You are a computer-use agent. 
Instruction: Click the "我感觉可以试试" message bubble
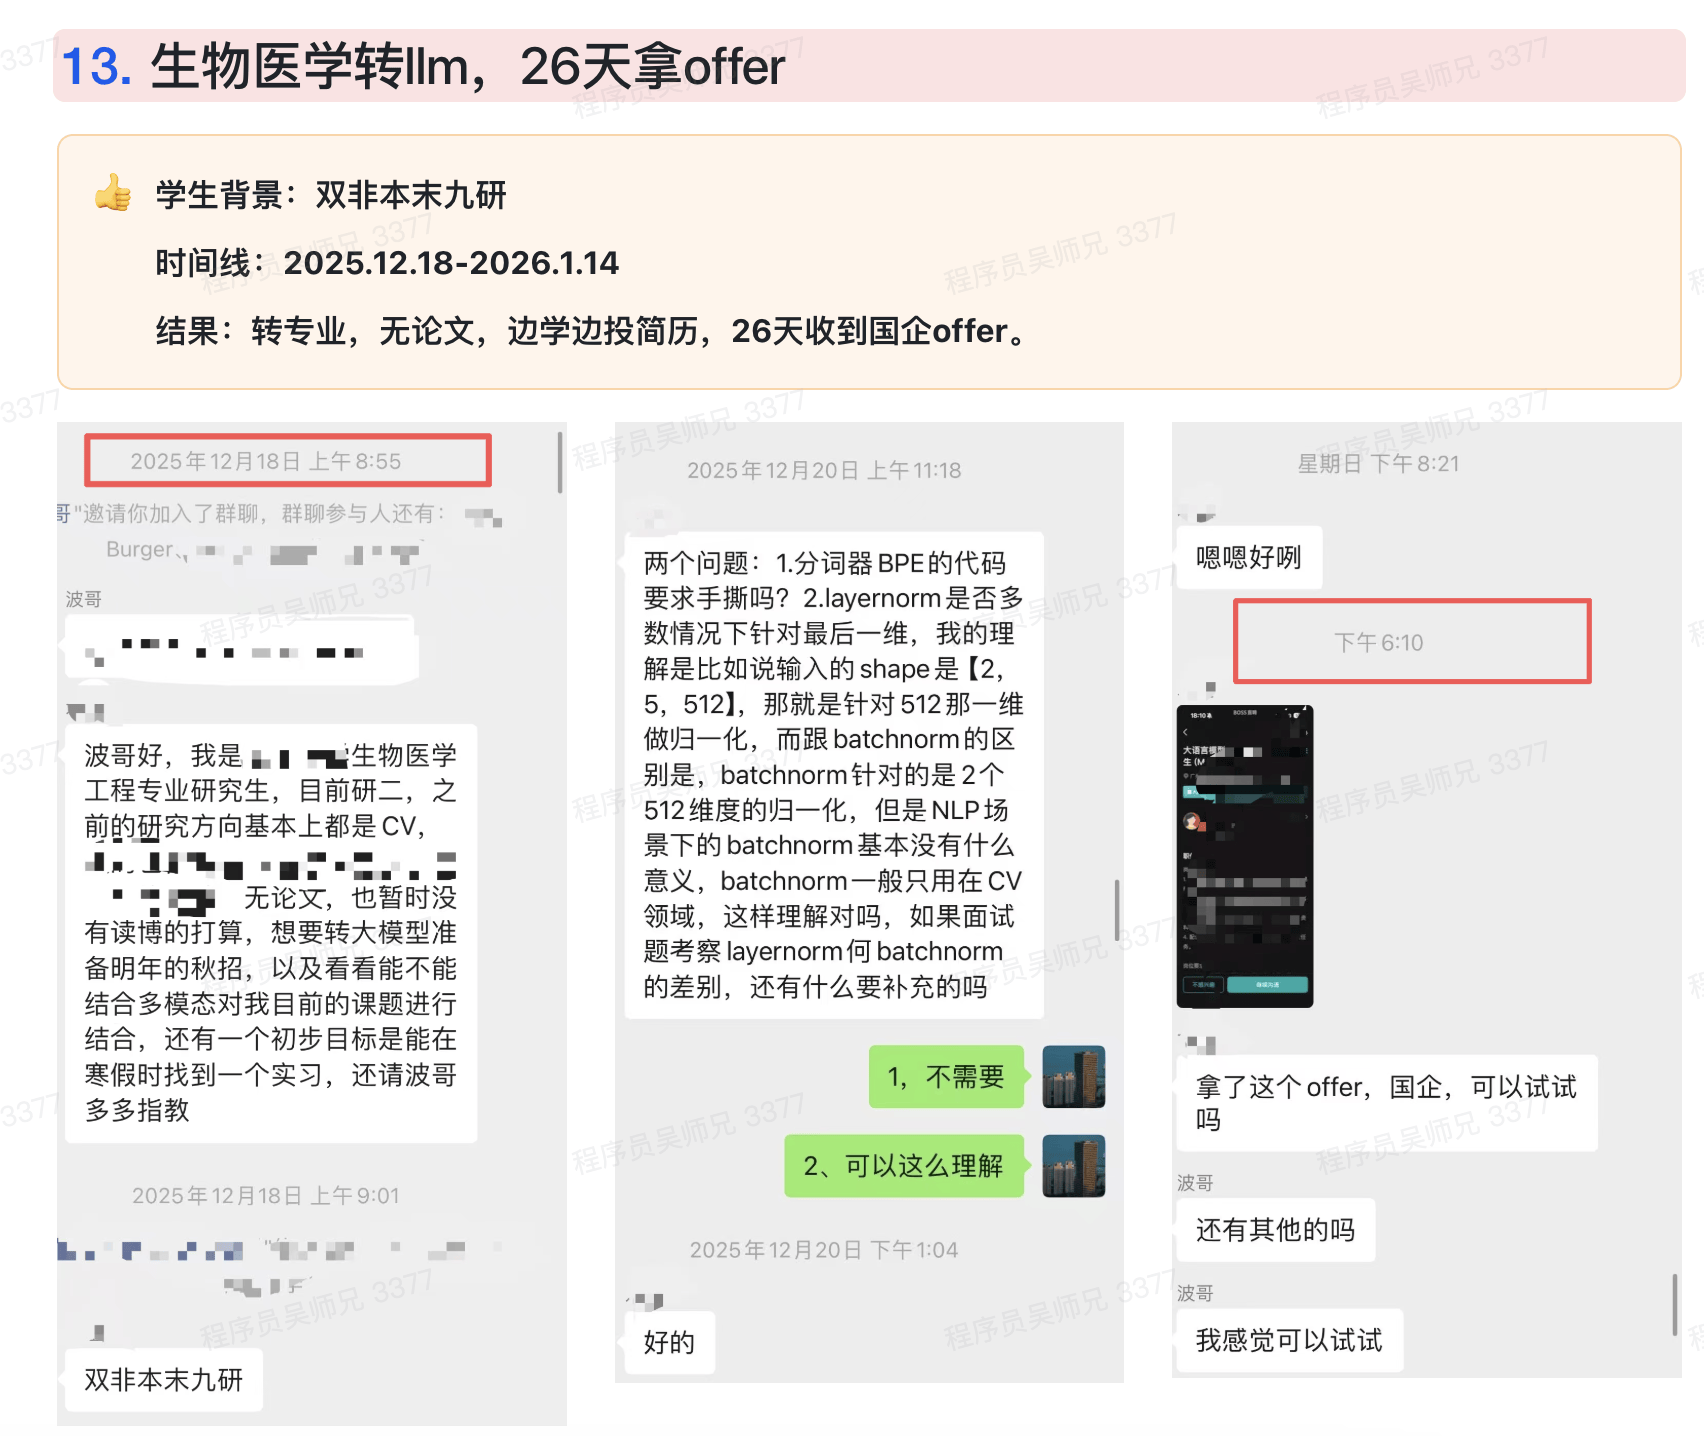[x=1288, y=1340]
